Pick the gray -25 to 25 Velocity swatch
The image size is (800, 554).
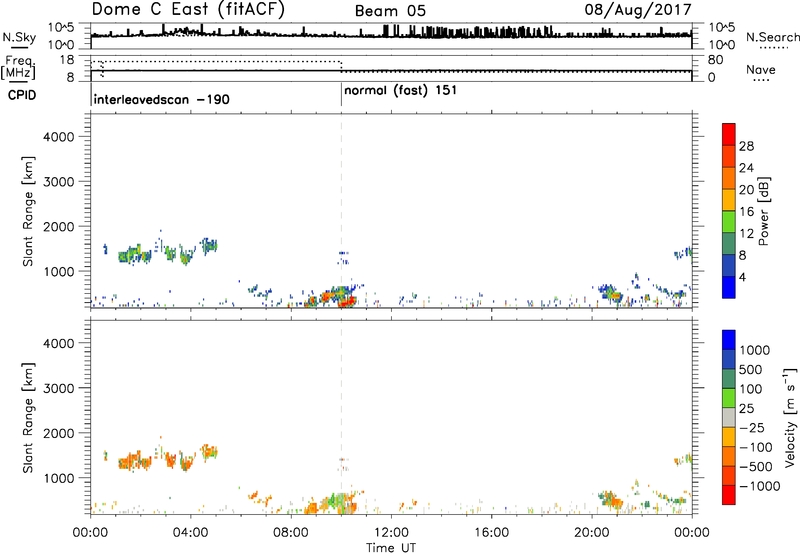click(729, 418)
